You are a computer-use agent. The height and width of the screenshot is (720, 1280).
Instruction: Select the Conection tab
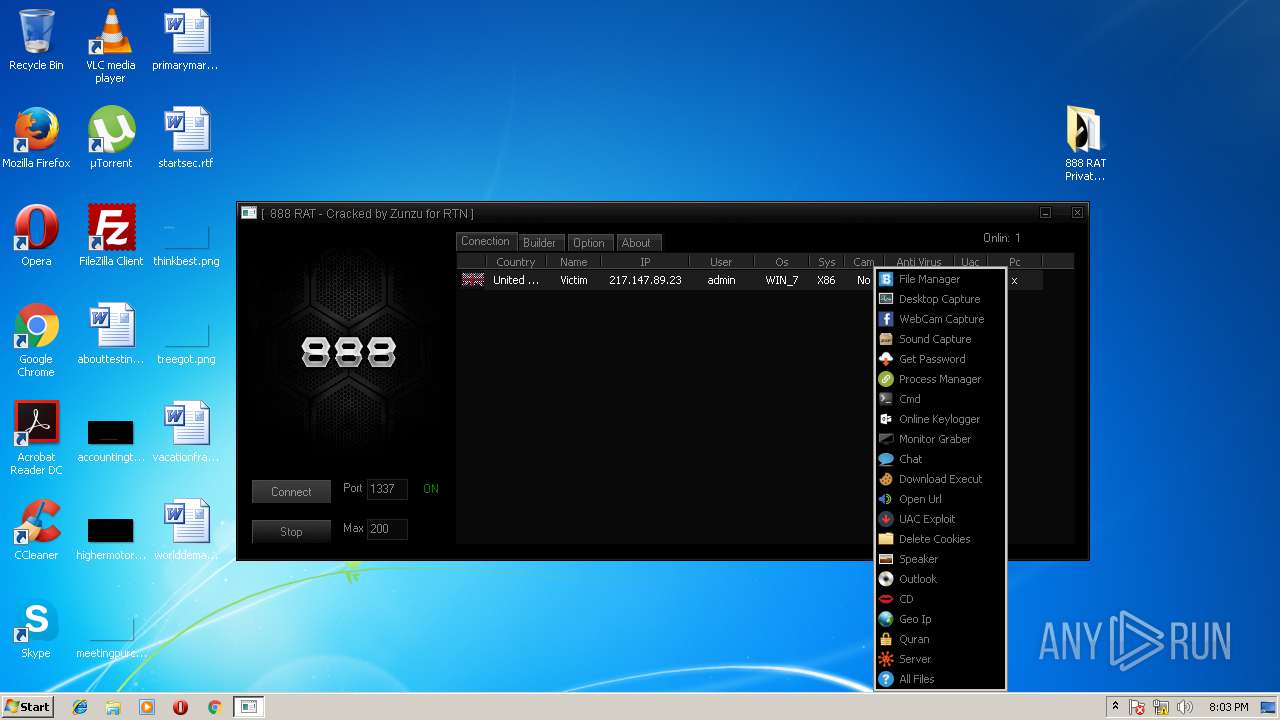[x=485, y=241]
